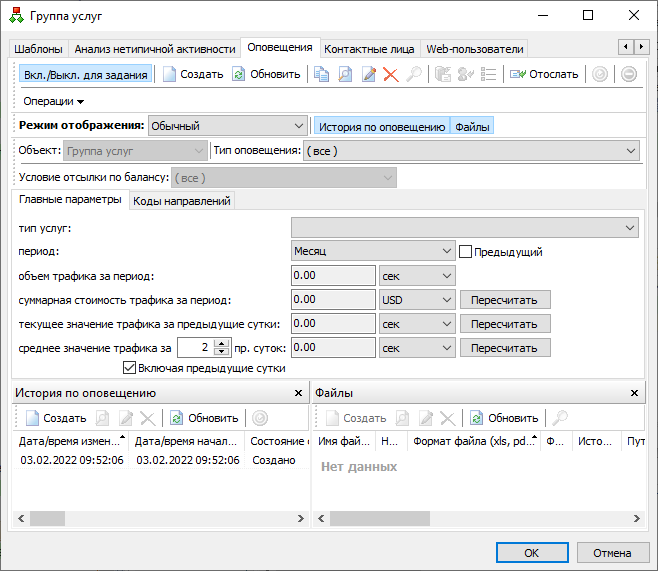Screen dimensions: 658x571
Task: Click round clock icon in История по оповещению toolbar
Action: coord(260,418)
